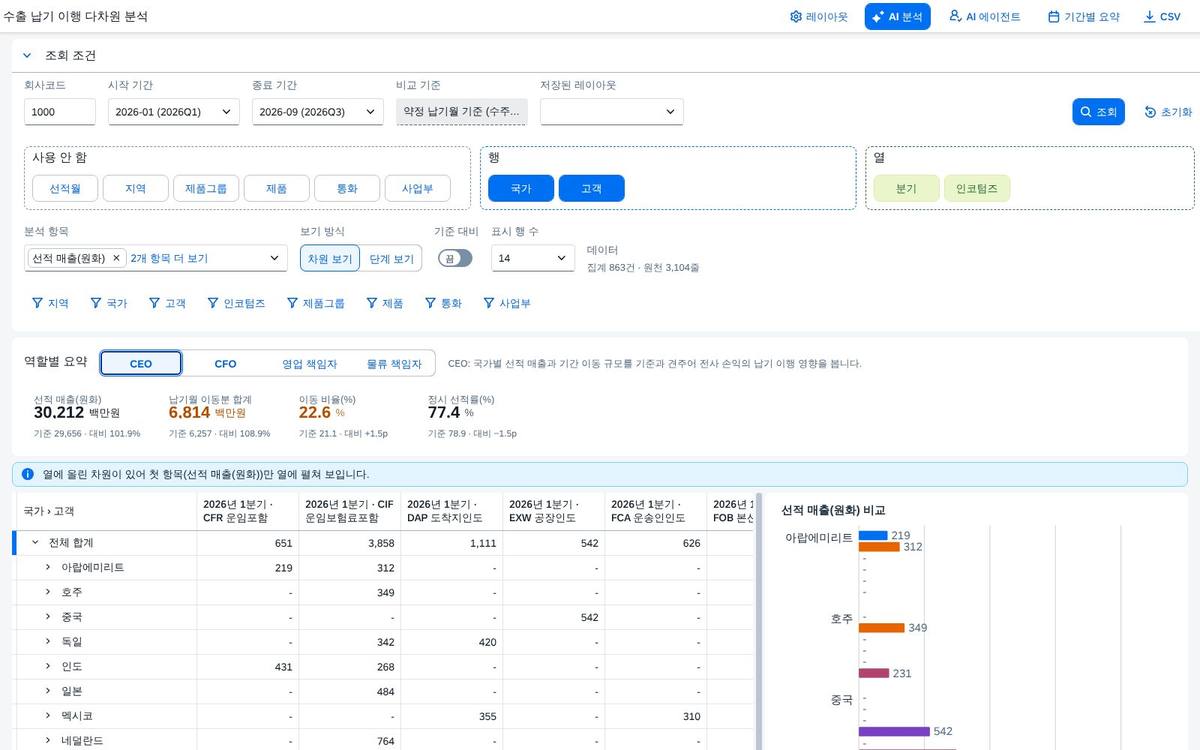1200x750 pixels.
Task: Open the 고객 filter
Action: click(x=167, y=303)
